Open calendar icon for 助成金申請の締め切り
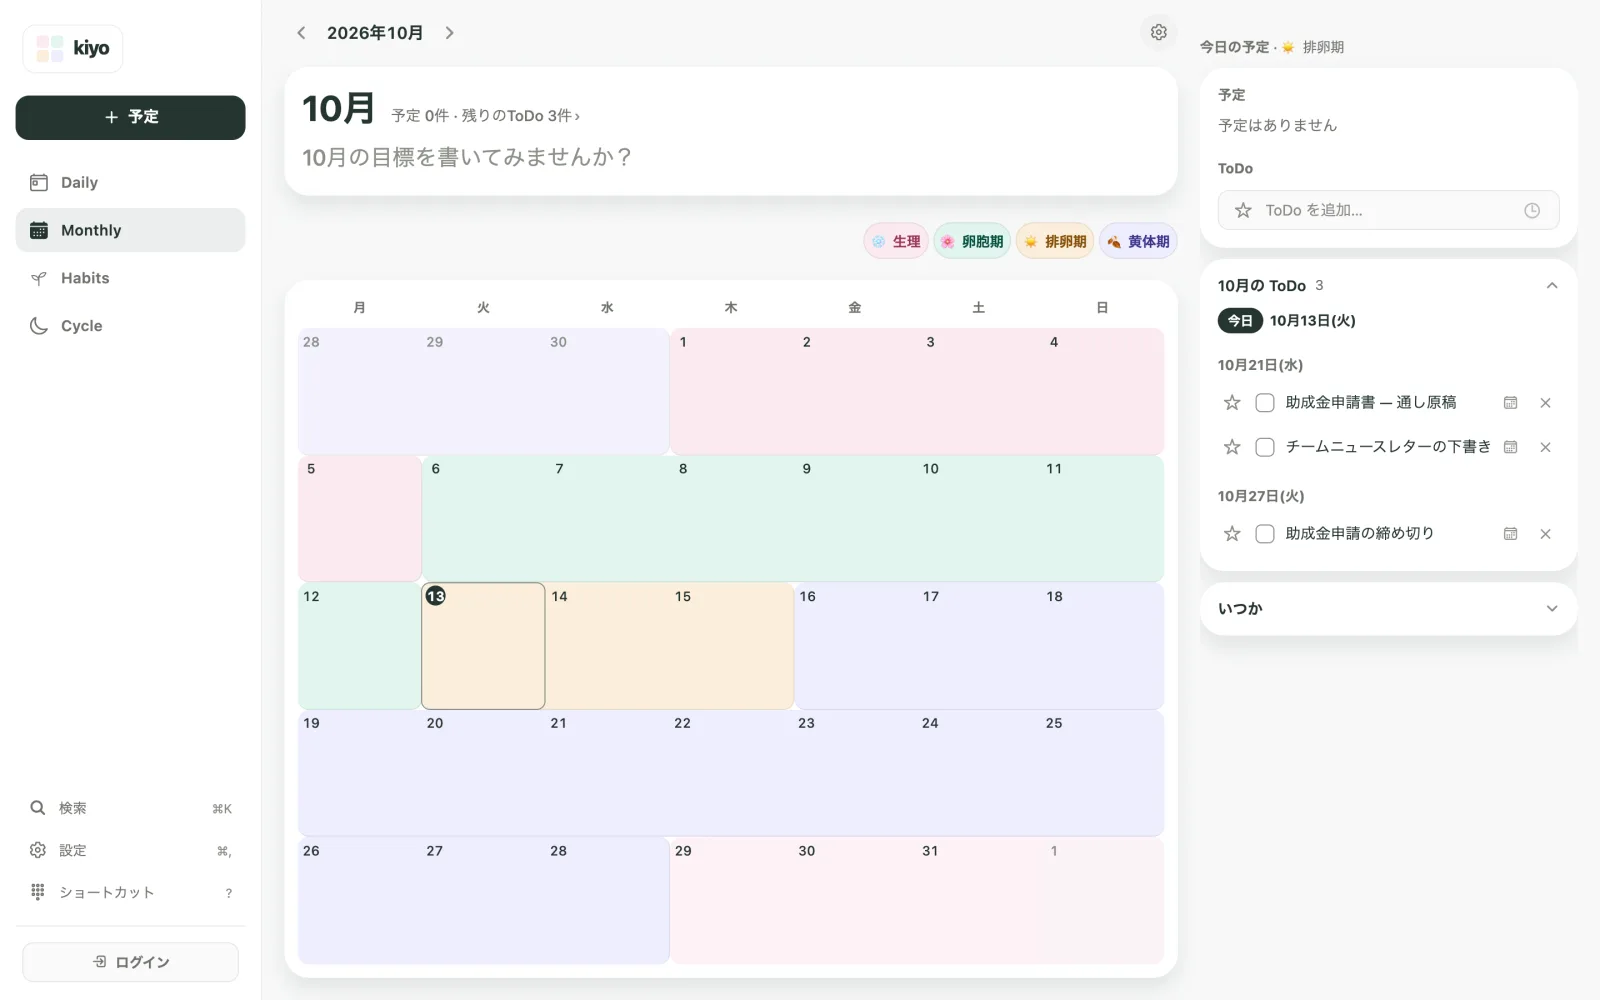The image size is (1600, 1000). click(x=1510, y=534)
